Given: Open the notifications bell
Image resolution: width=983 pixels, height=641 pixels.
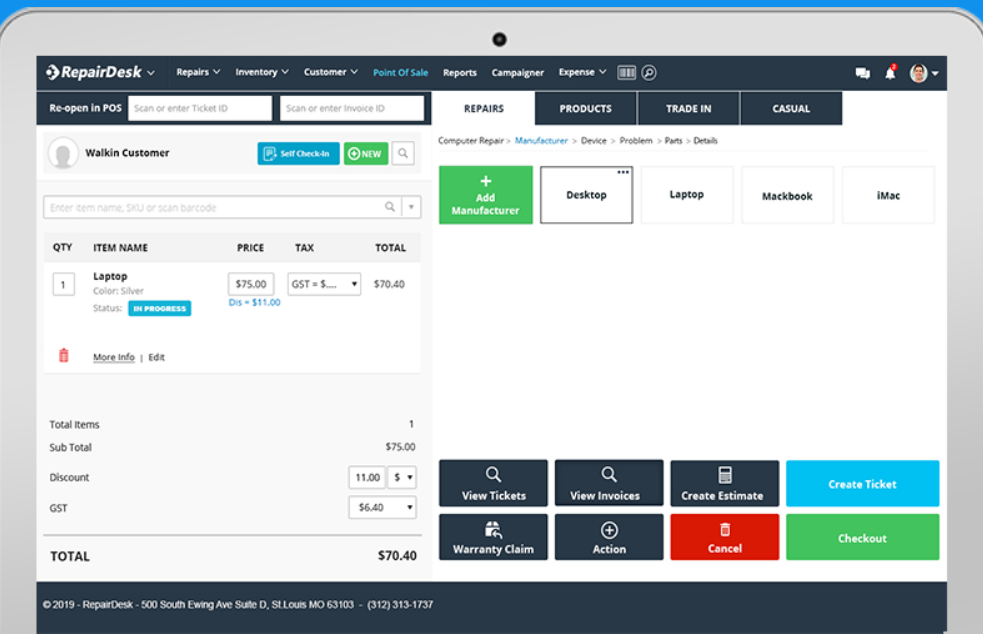Looking at the screenshot, I should (x=890, y=71).
